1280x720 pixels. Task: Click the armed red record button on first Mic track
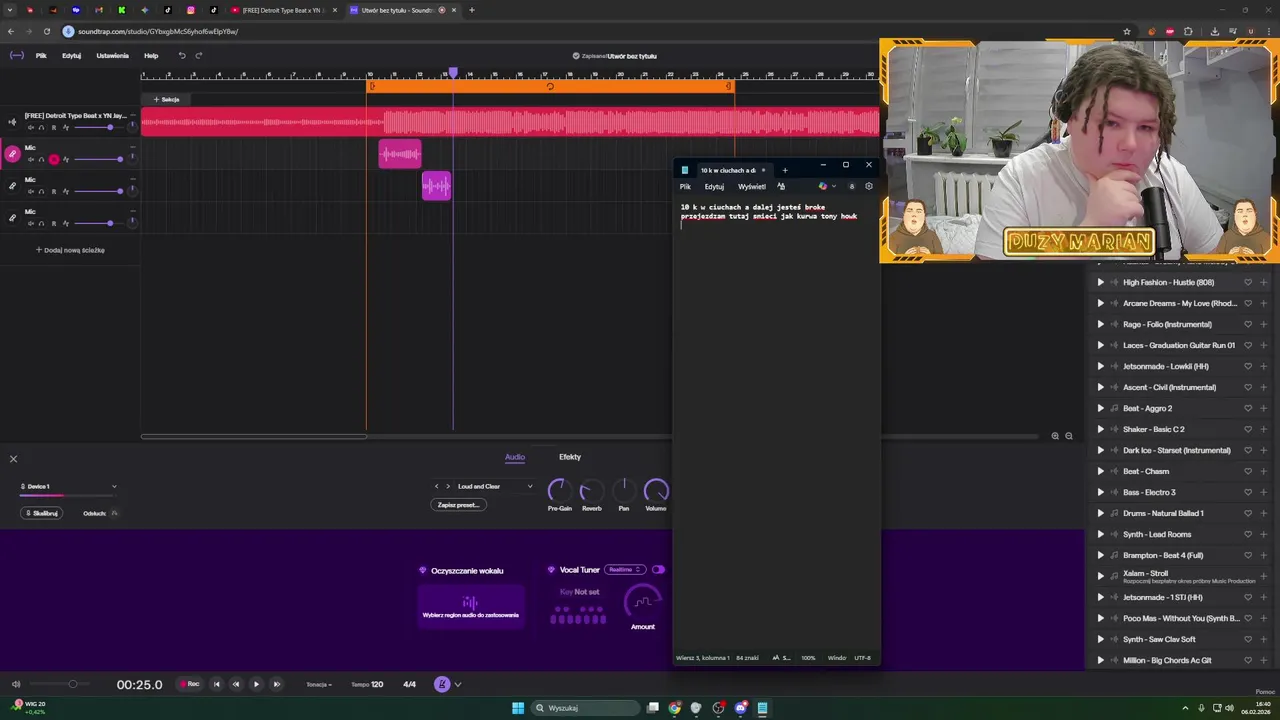pos(54,159)
